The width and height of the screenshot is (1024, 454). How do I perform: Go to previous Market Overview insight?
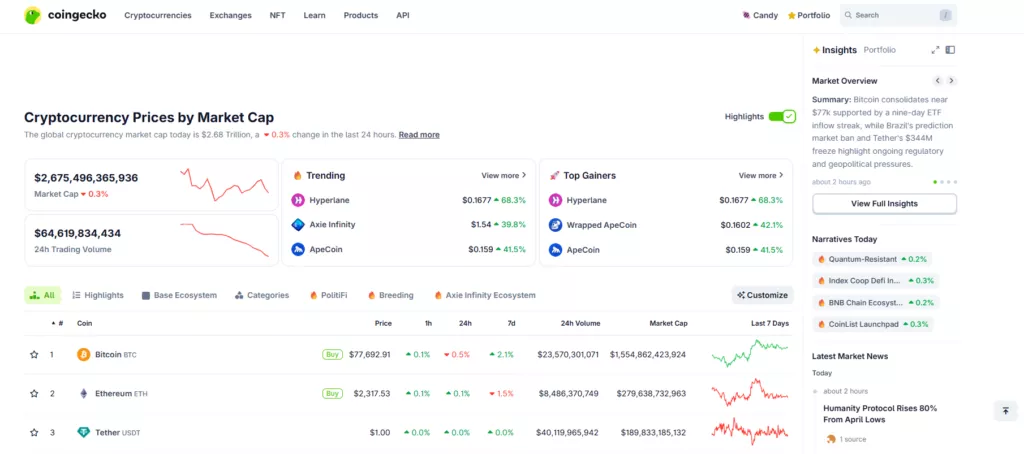click(x=938, y=80)
